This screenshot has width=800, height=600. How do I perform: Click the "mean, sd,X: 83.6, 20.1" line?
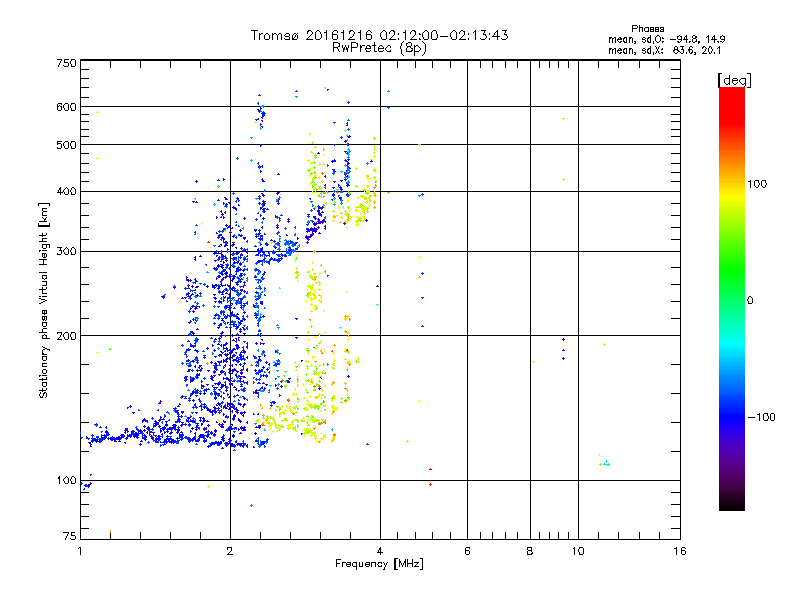coord(664,50)
